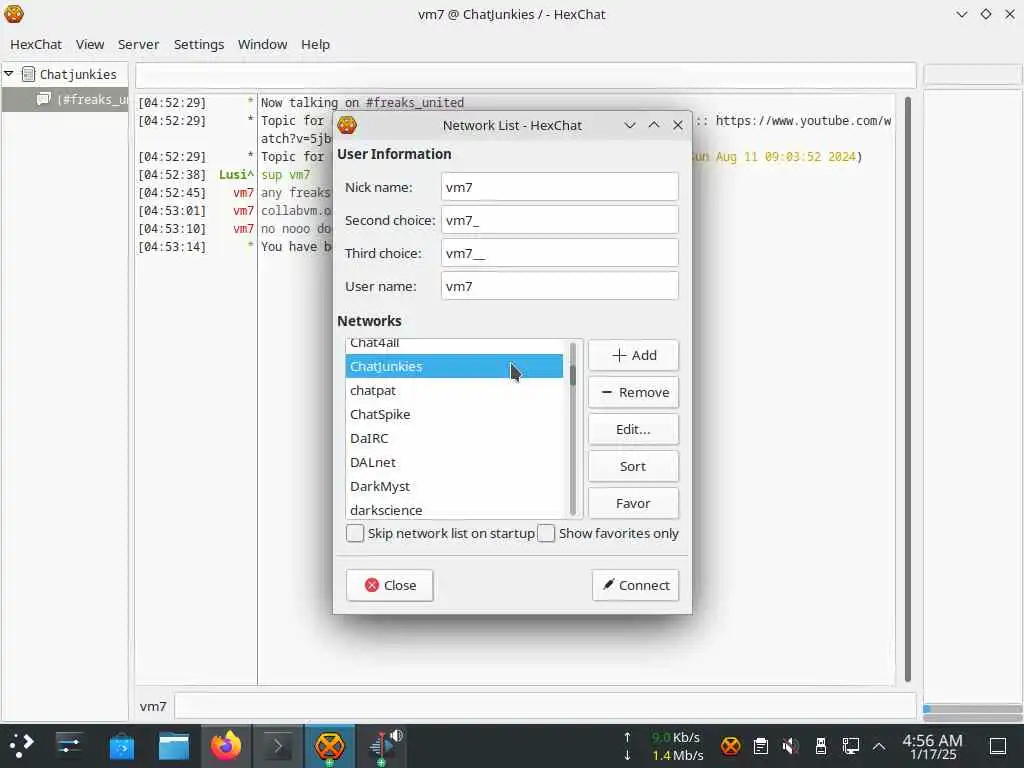Open removable devices tray icon
Screen dimensions: 1024x768
coord(821,746)
